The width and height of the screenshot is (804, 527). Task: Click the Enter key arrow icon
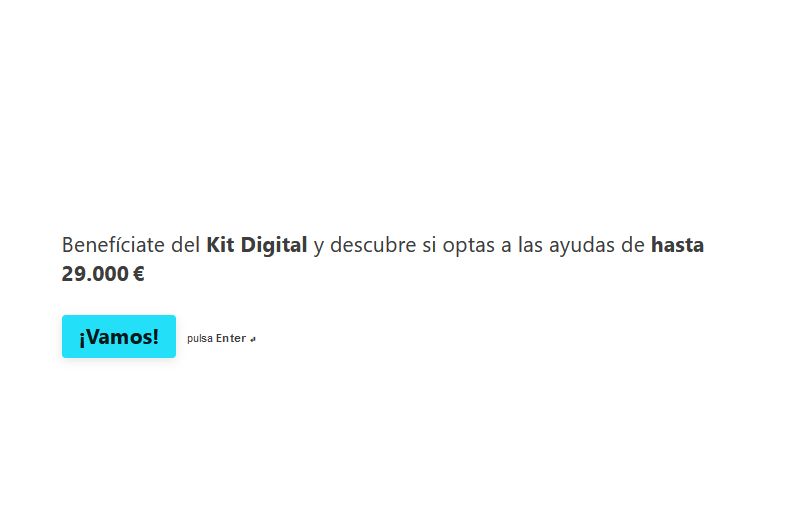click(x=253, y=339)
